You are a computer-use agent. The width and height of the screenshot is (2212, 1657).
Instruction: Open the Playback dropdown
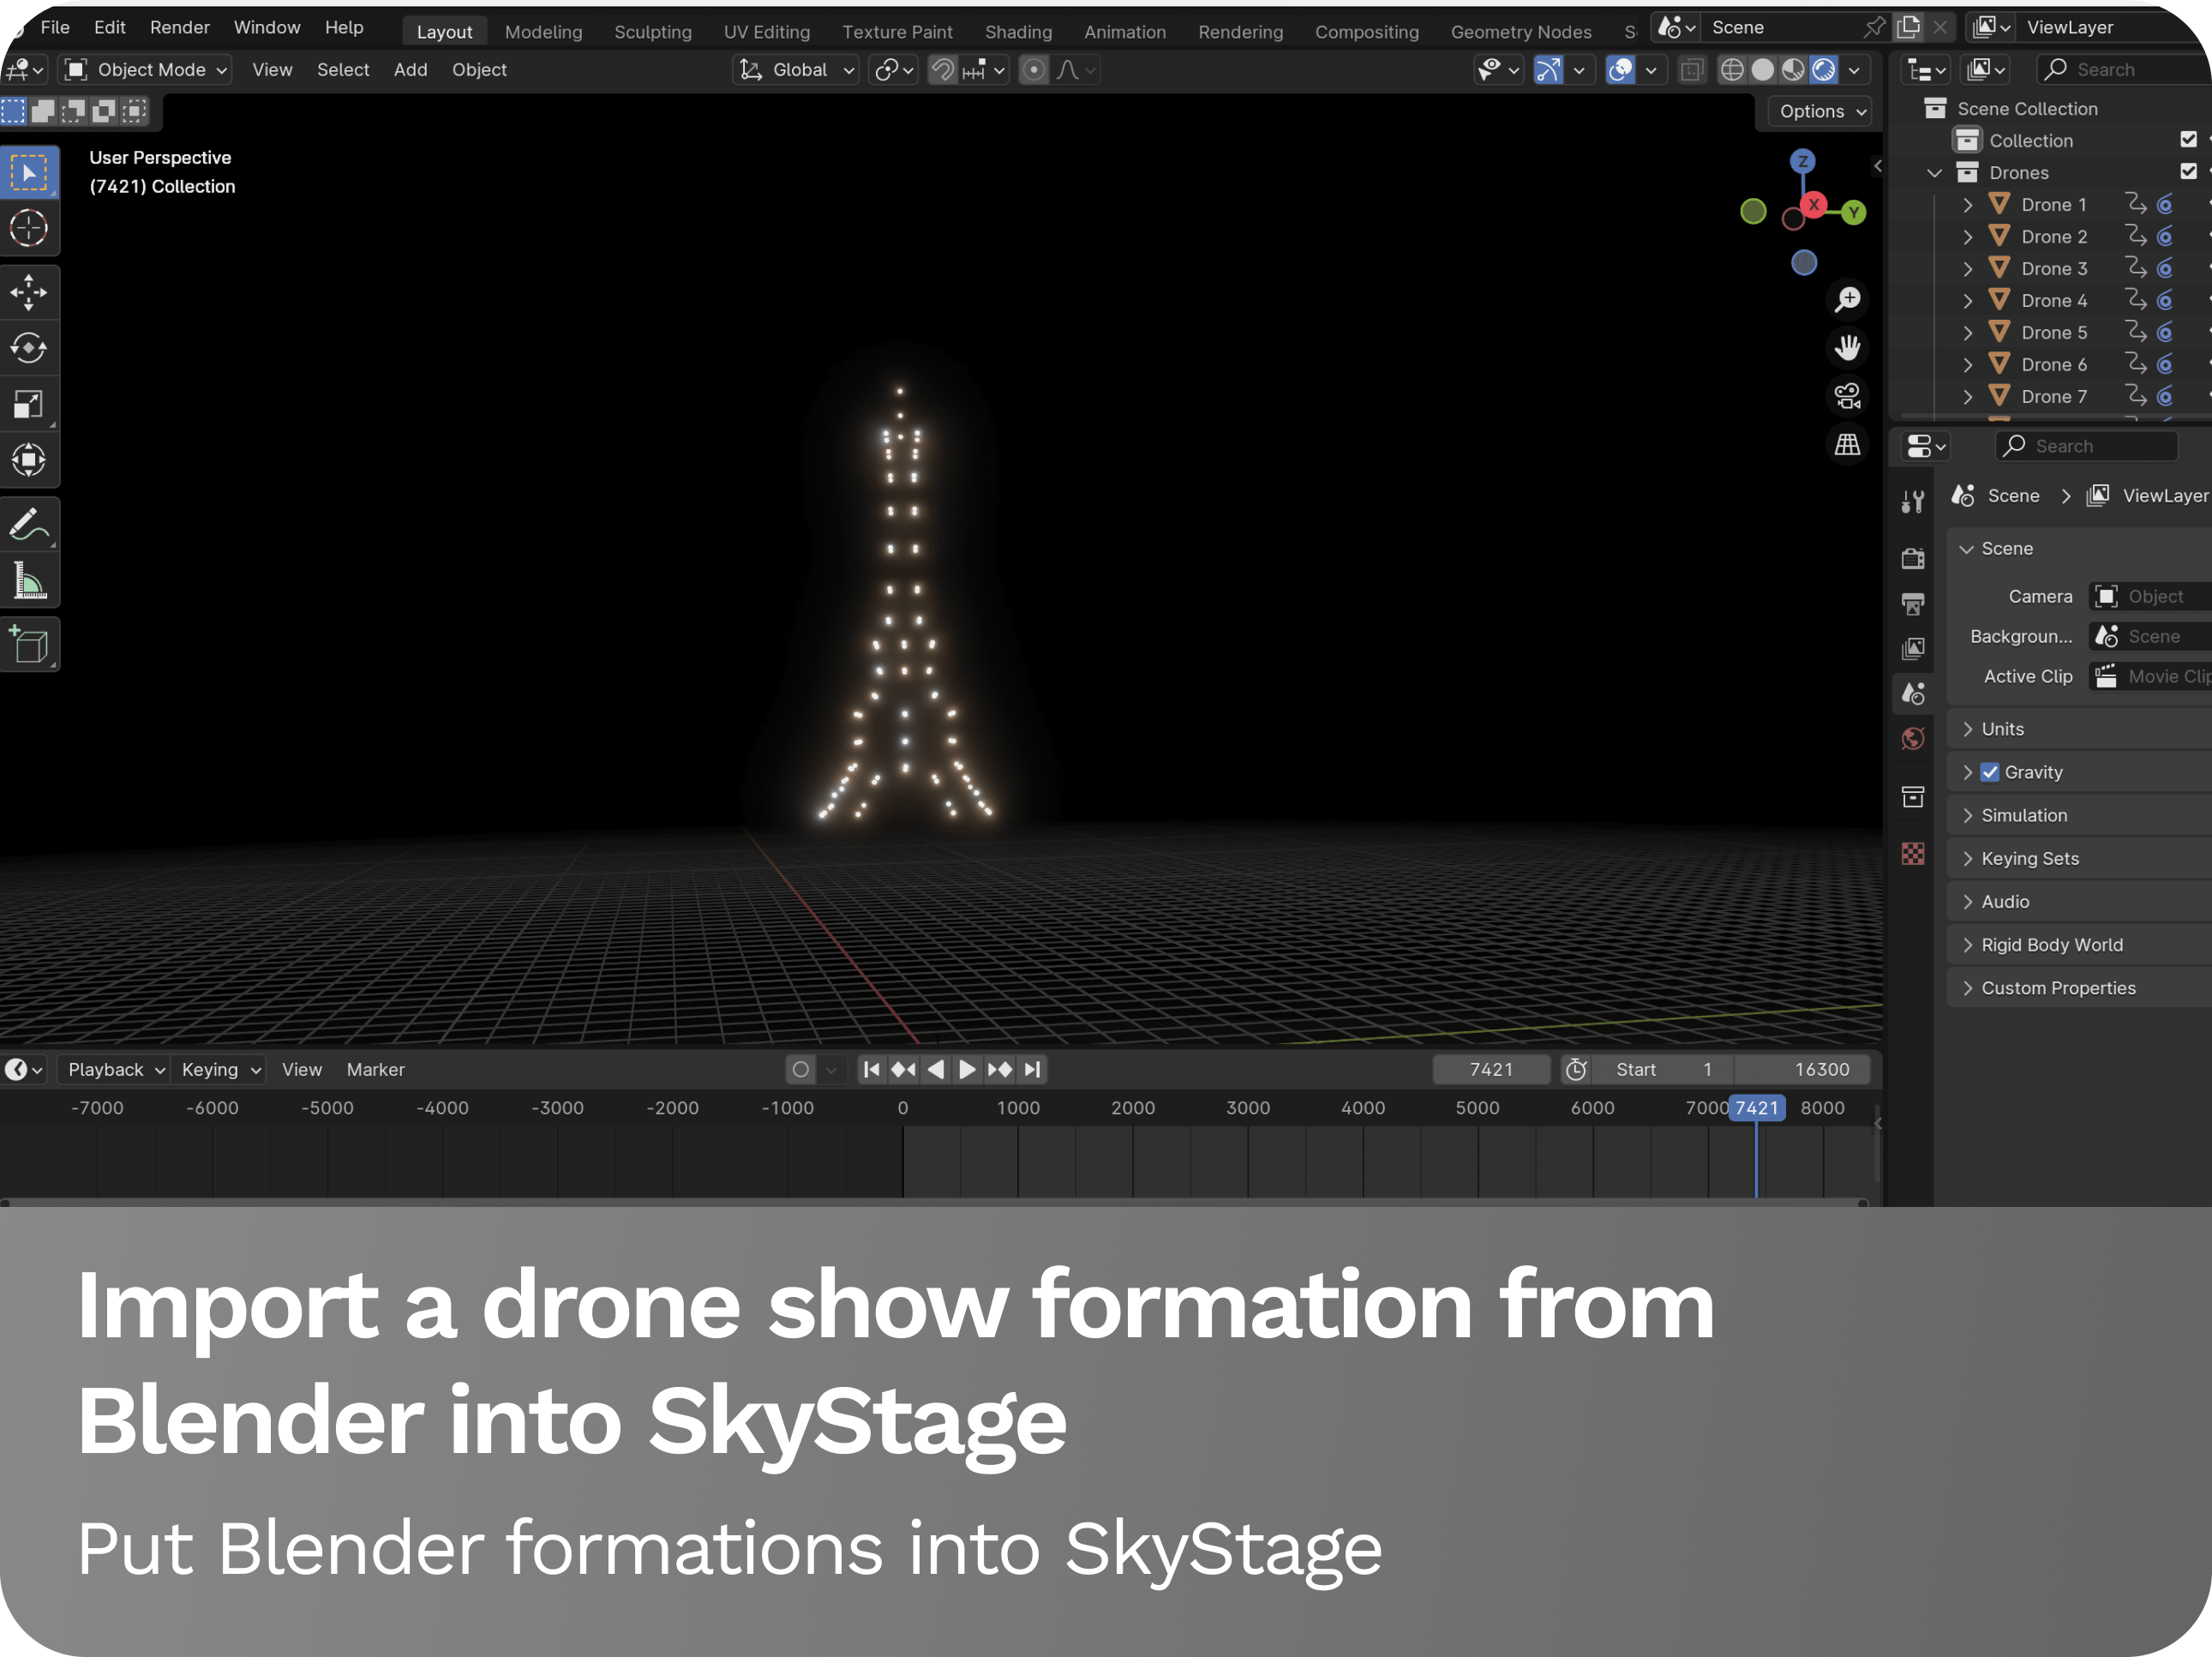point(113,1069)
